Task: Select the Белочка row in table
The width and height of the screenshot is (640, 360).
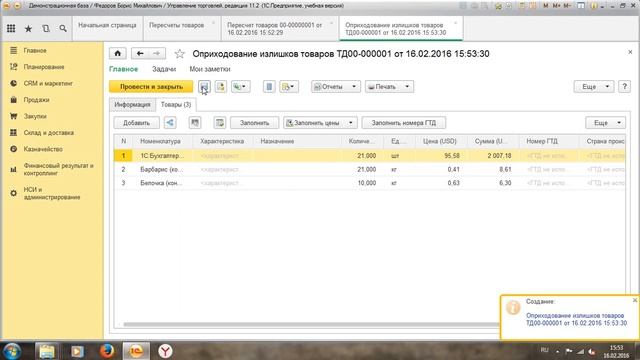Action: coord(369,183)
